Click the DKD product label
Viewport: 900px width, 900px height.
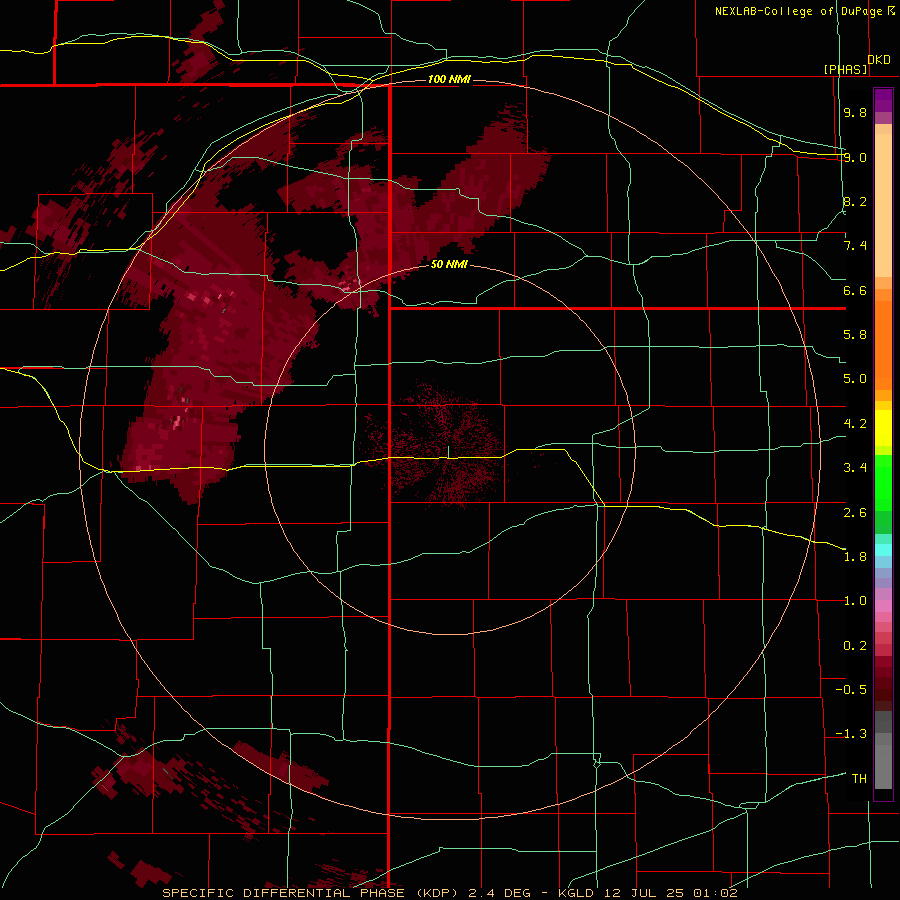tap(879, 60)
